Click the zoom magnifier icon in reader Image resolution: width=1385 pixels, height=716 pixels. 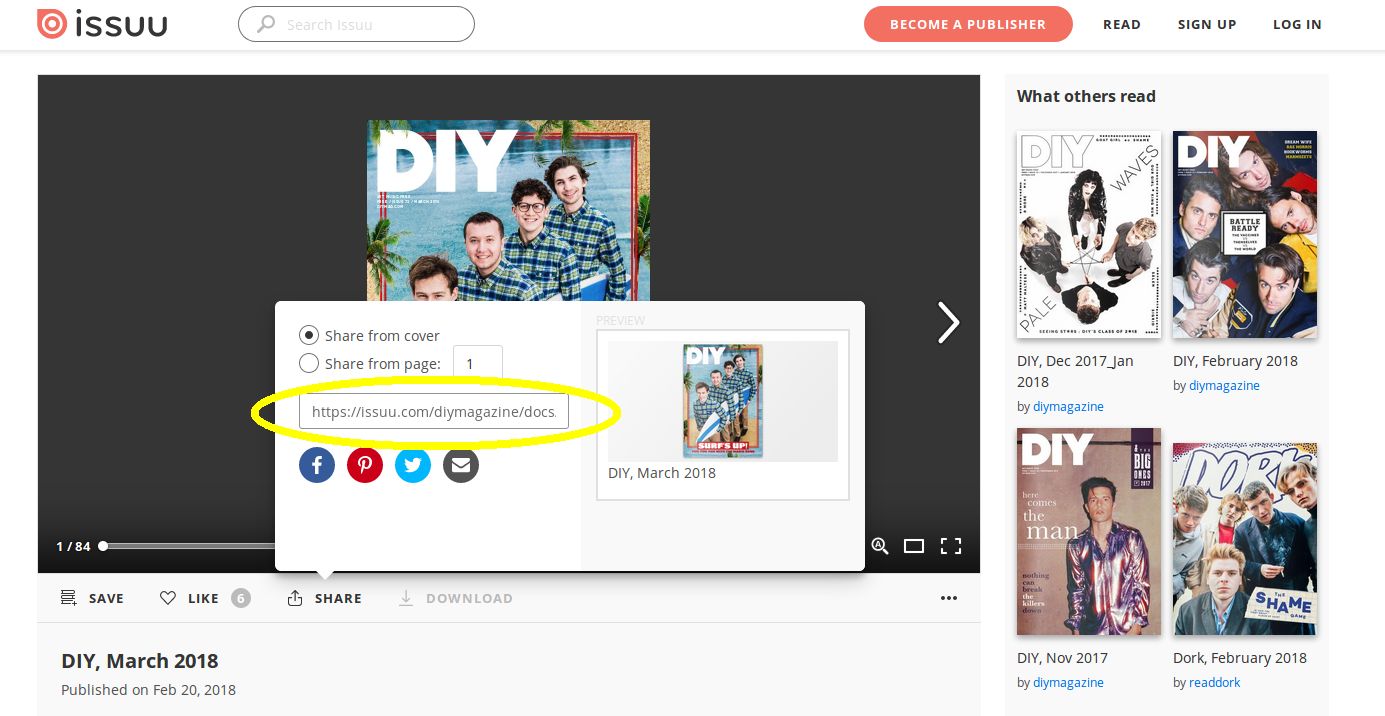click(880, 546)
